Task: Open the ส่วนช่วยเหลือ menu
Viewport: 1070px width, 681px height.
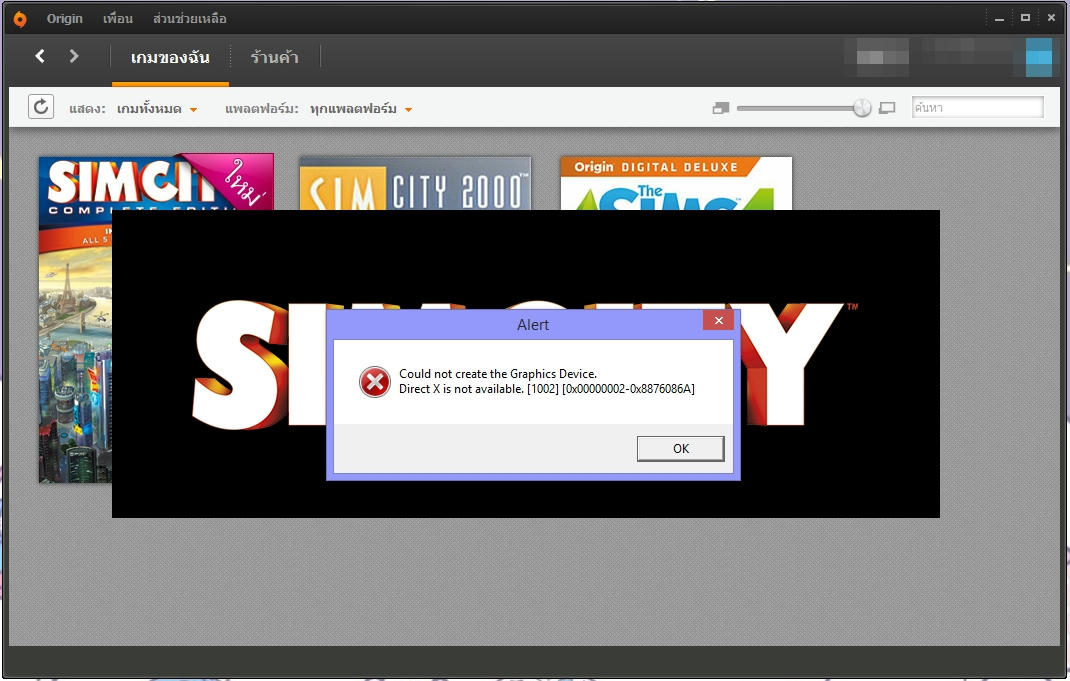Action: point(190,18)
